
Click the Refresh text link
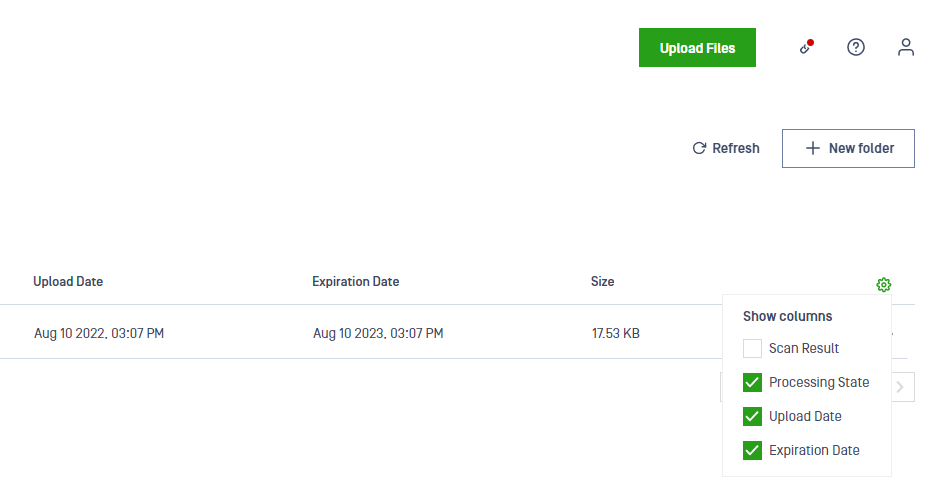(x=736, y=148)
